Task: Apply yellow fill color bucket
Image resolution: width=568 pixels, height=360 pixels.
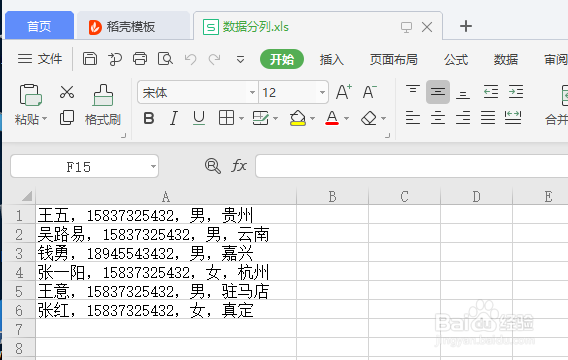Action: click(x=297, y=118)
